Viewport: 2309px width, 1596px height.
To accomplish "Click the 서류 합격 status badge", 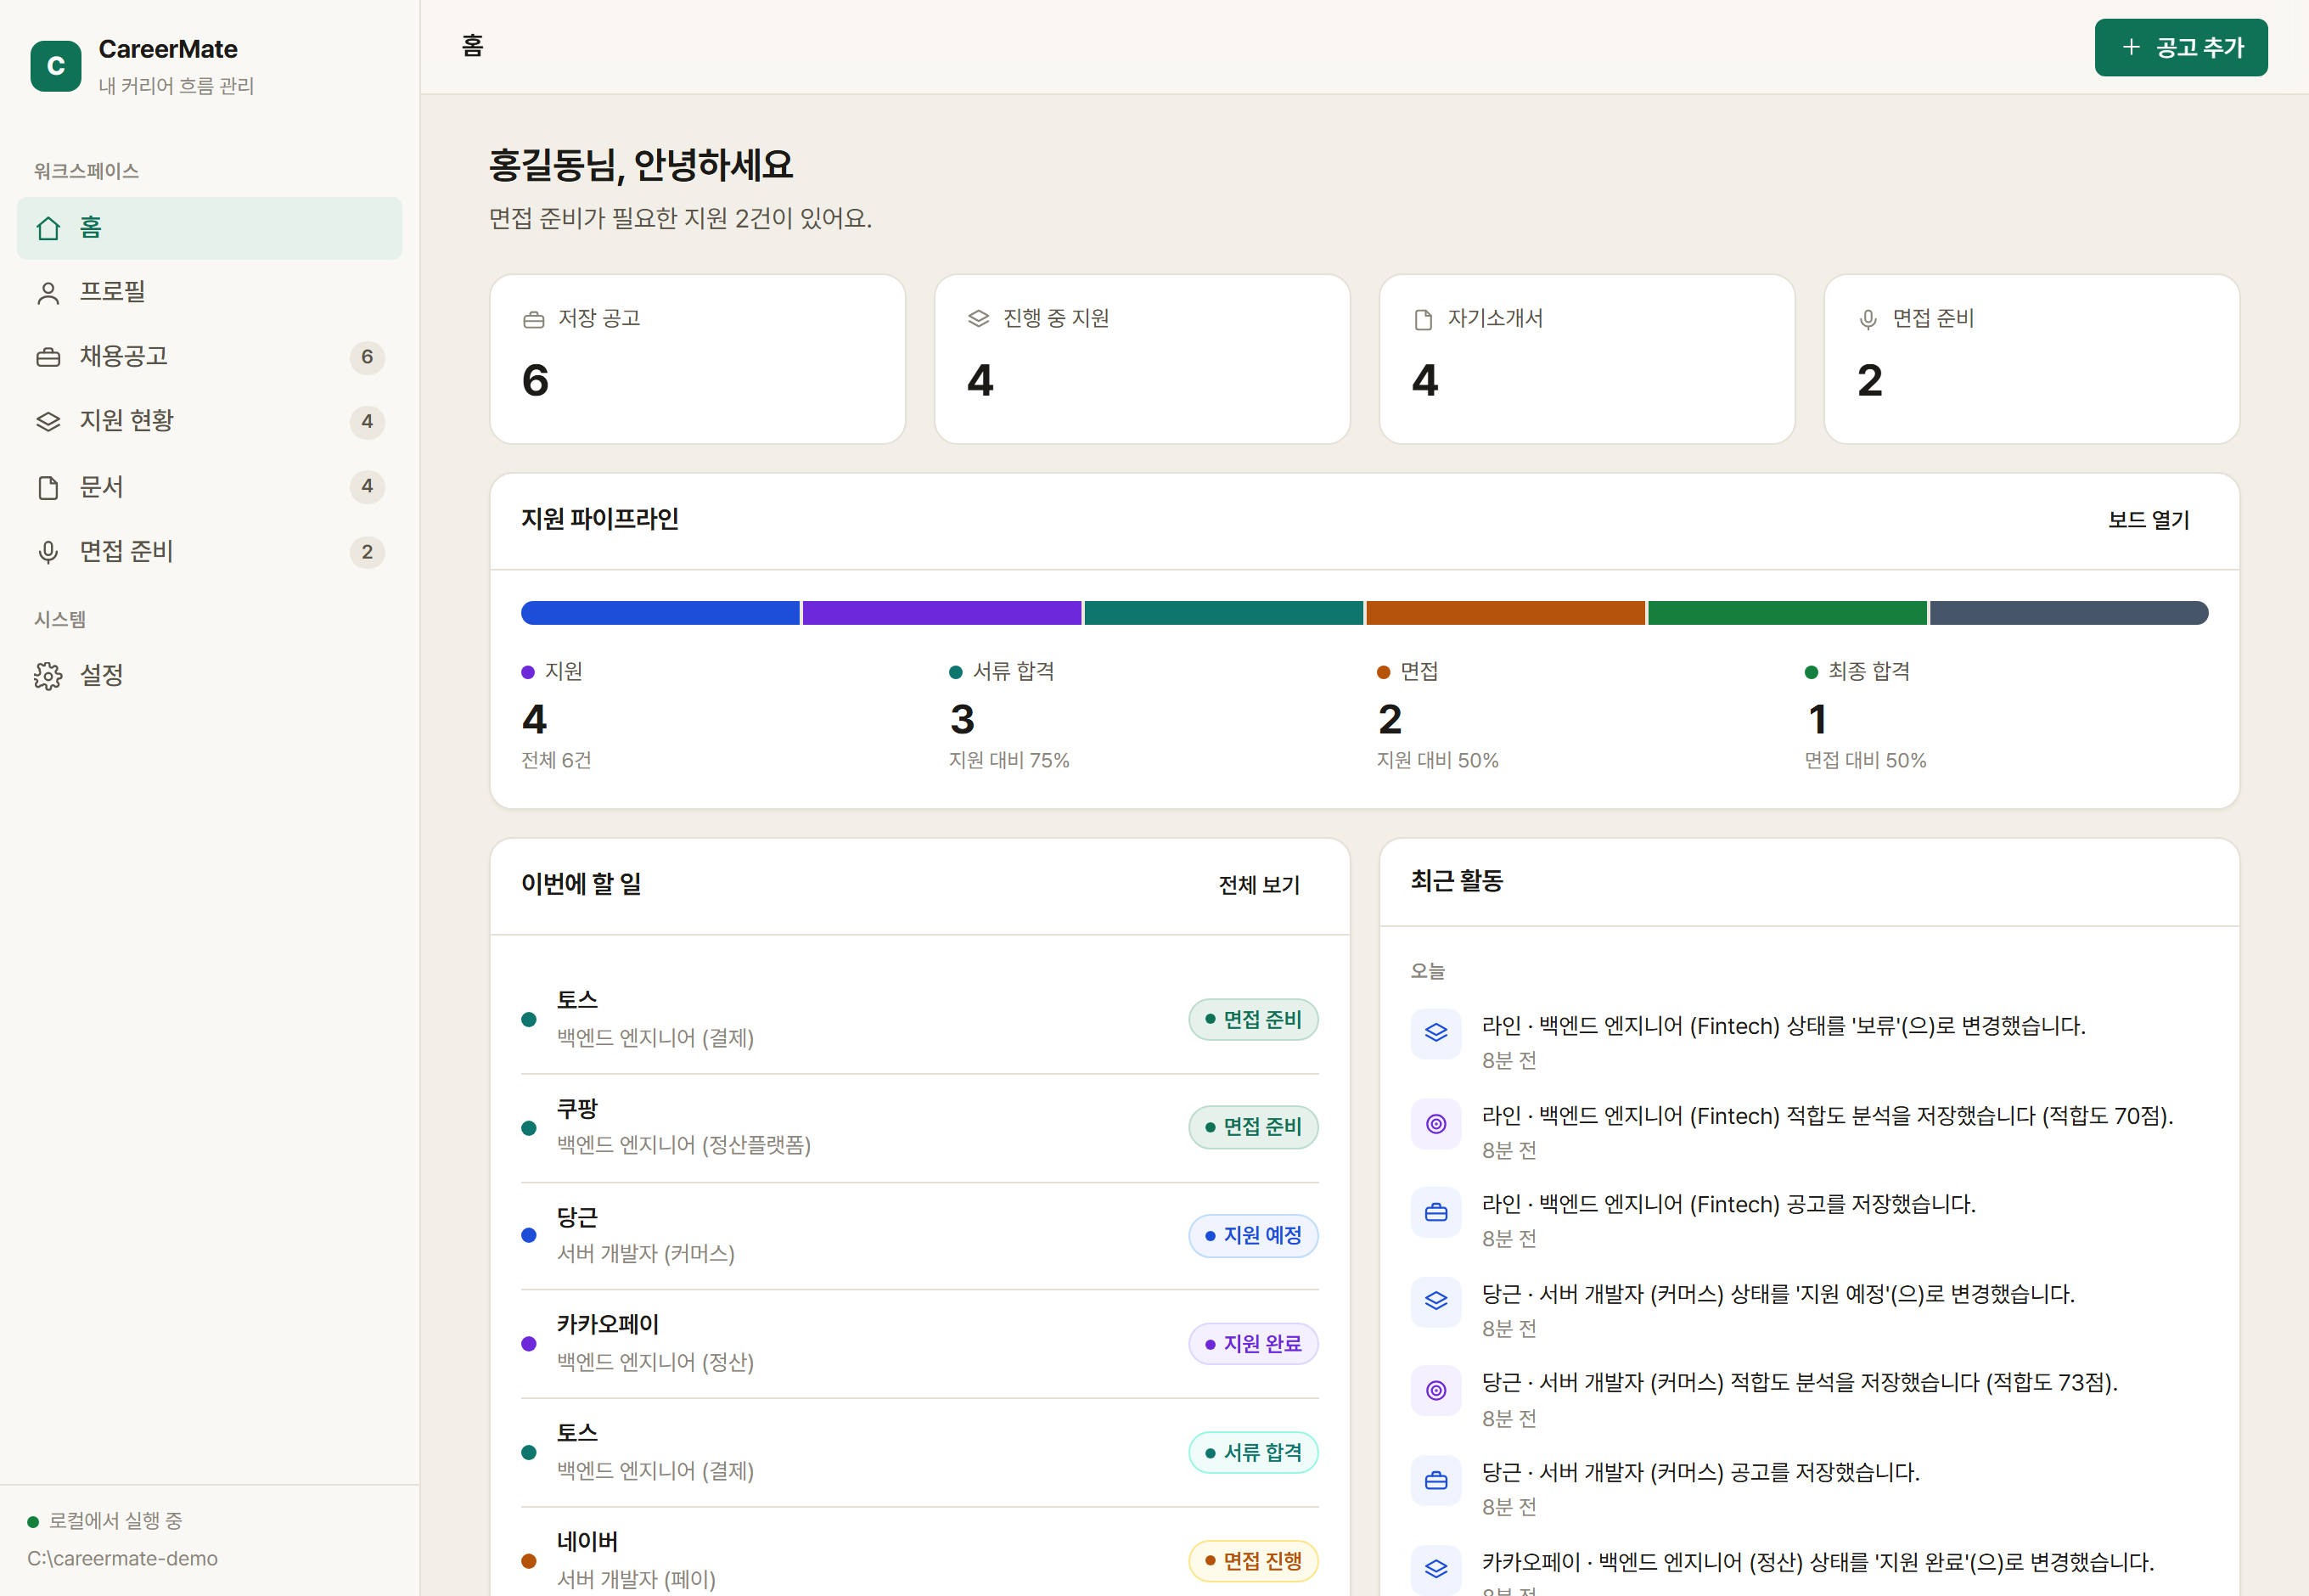I will point(1253,1453).
